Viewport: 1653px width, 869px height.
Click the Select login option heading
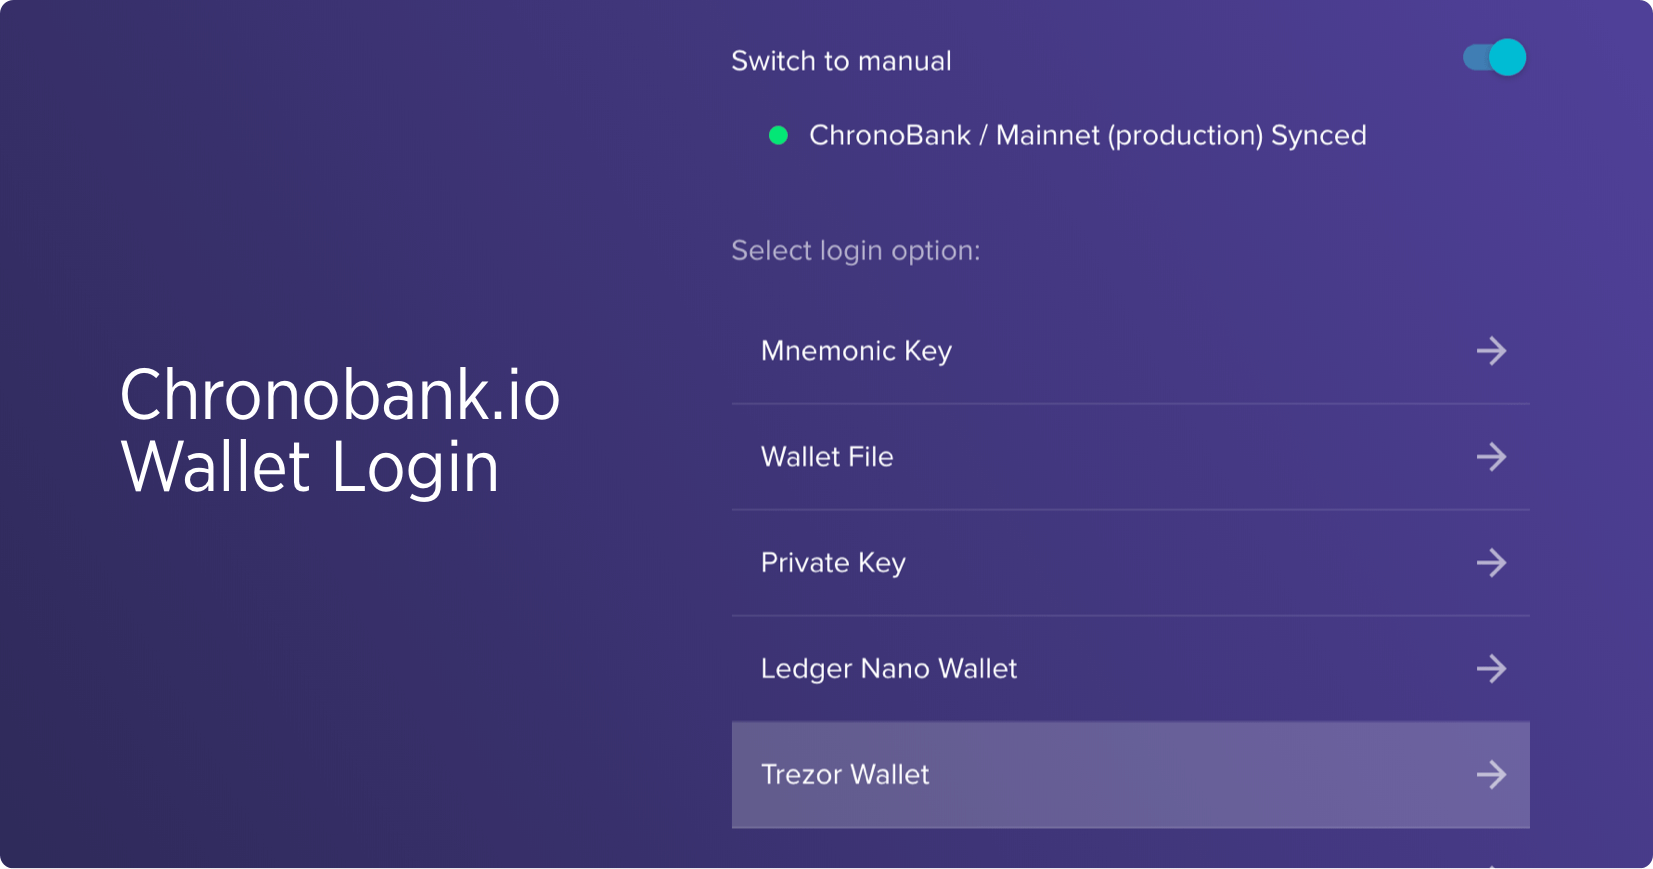[x=855, y=250]
